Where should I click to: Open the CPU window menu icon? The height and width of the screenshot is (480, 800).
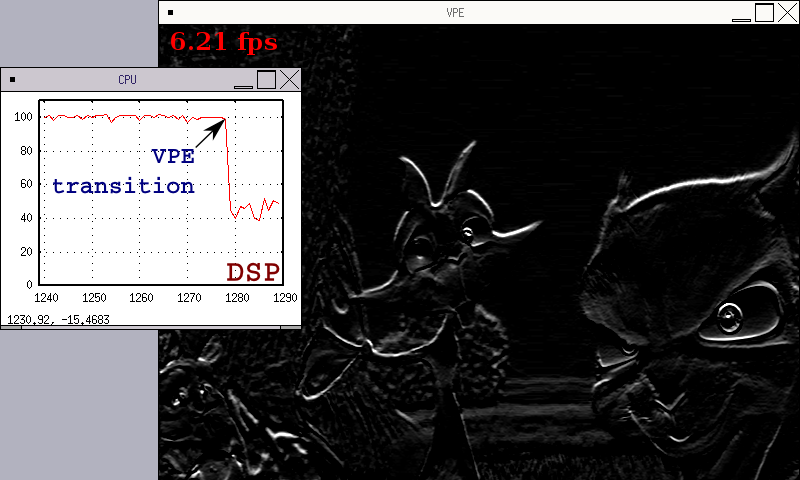(12, 80)
